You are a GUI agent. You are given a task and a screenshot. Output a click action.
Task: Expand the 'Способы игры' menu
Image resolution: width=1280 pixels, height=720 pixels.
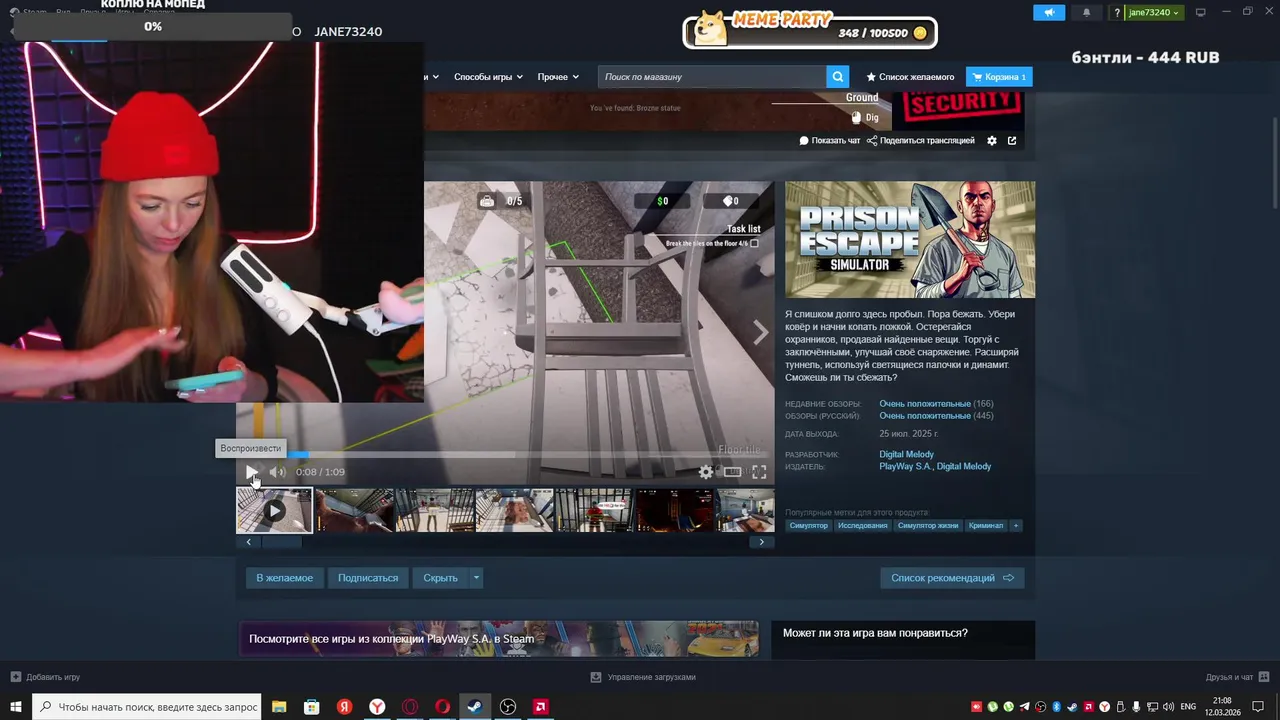pyautogui.click(x=488, y=77)
